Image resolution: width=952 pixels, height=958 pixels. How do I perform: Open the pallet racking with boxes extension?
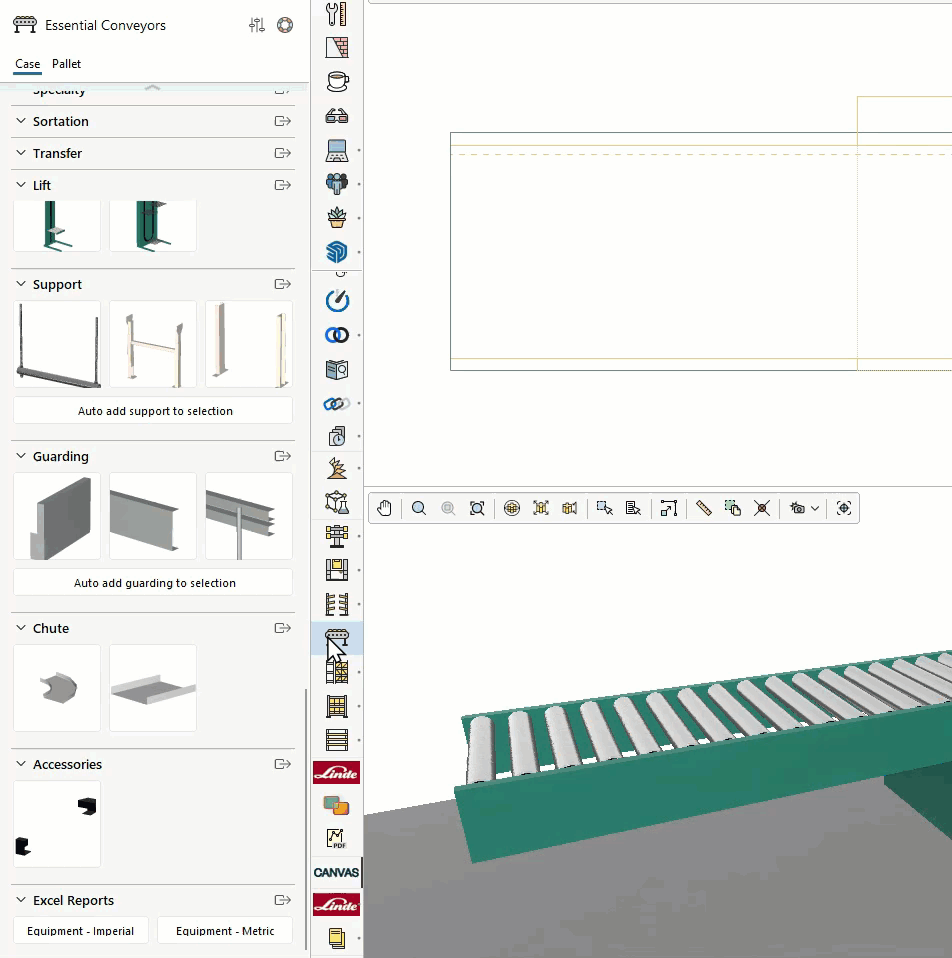[337, 672]
